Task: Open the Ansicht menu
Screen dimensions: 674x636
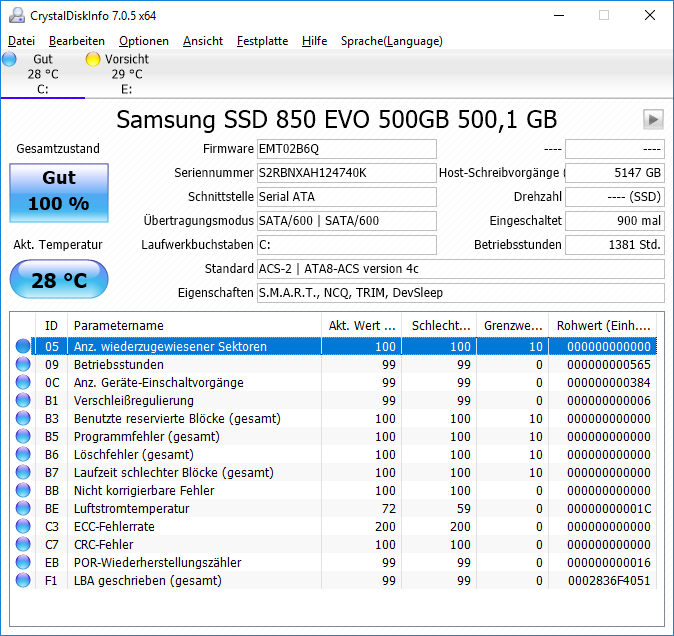Action: coord(203,41)
